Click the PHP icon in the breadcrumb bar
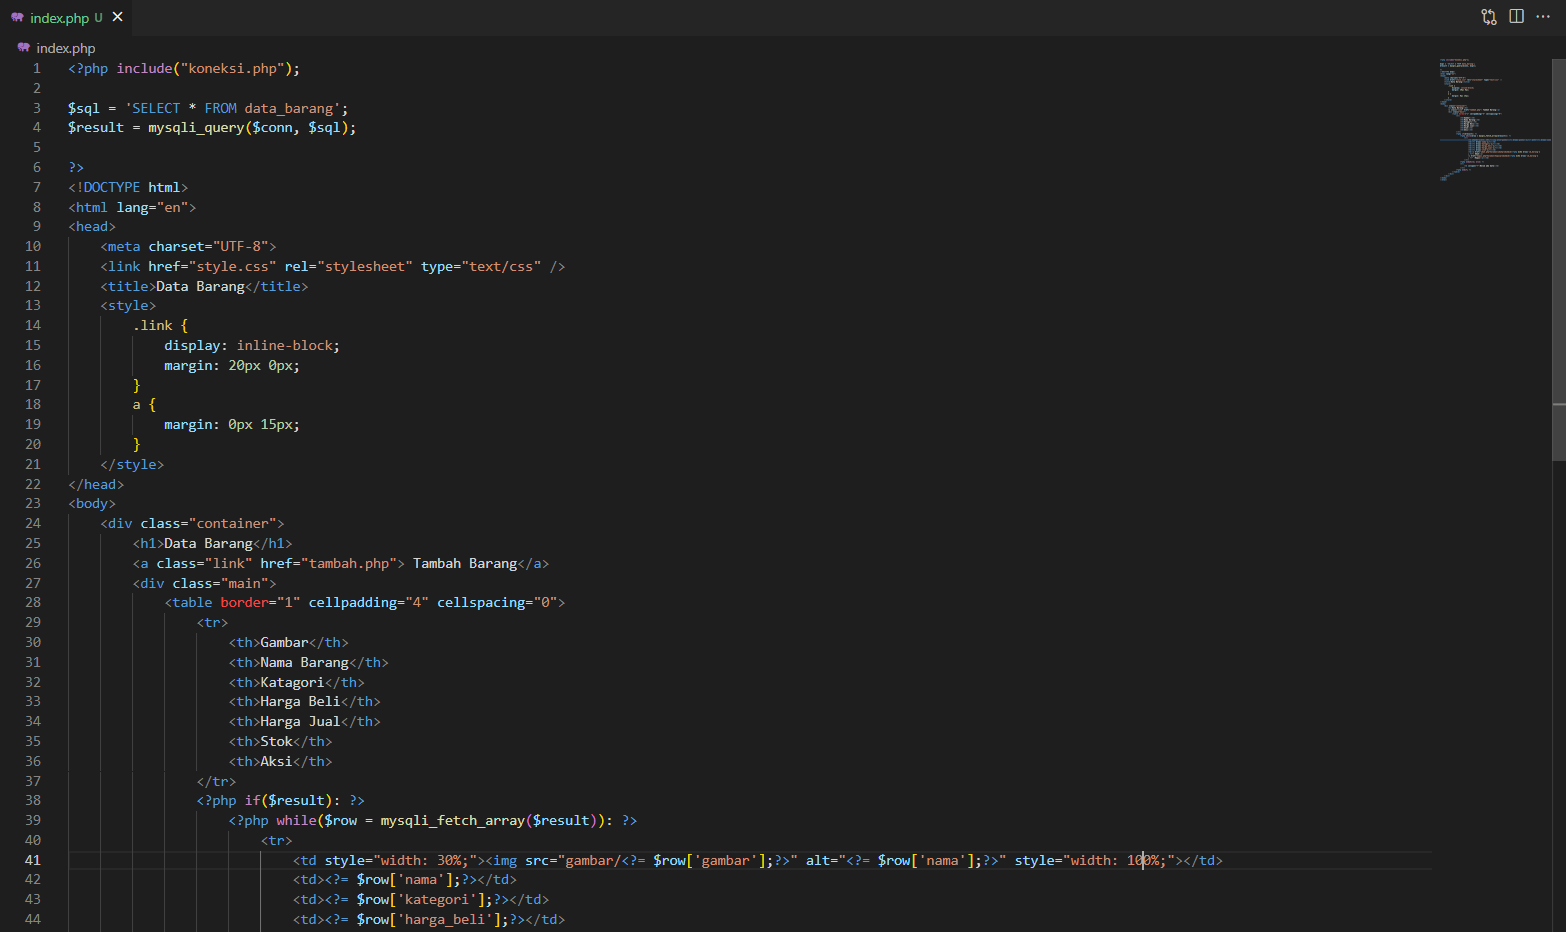1566x932 pixels. (x=23, y=47)
